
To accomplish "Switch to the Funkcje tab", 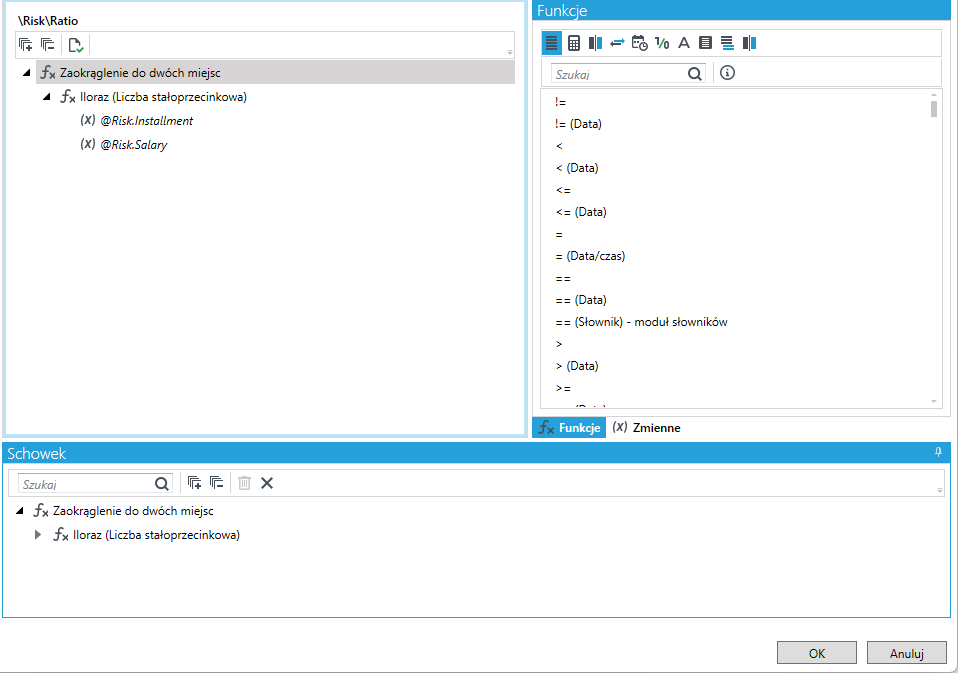I will [569, 427].
